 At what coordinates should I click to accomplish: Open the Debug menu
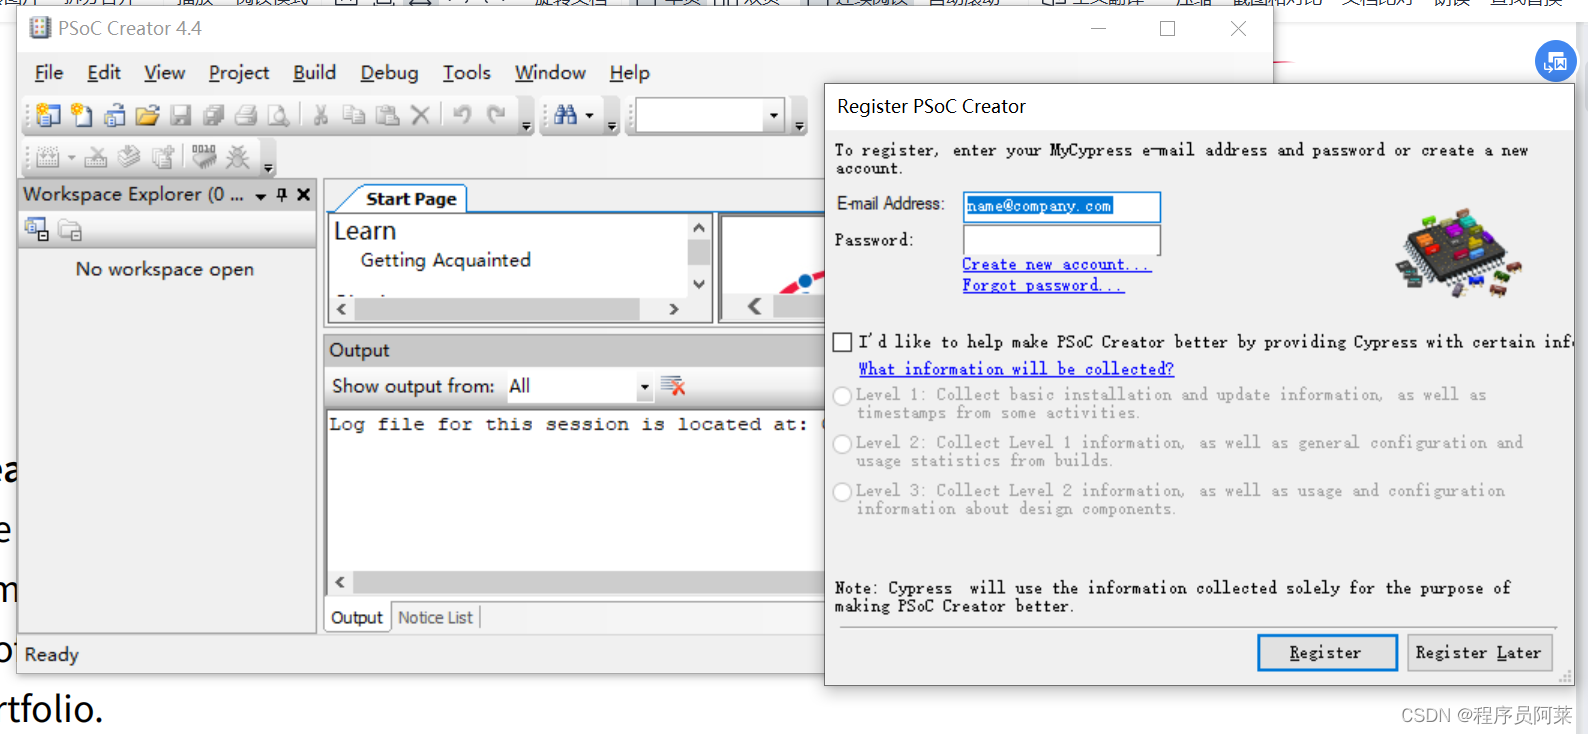click(389, 73)
